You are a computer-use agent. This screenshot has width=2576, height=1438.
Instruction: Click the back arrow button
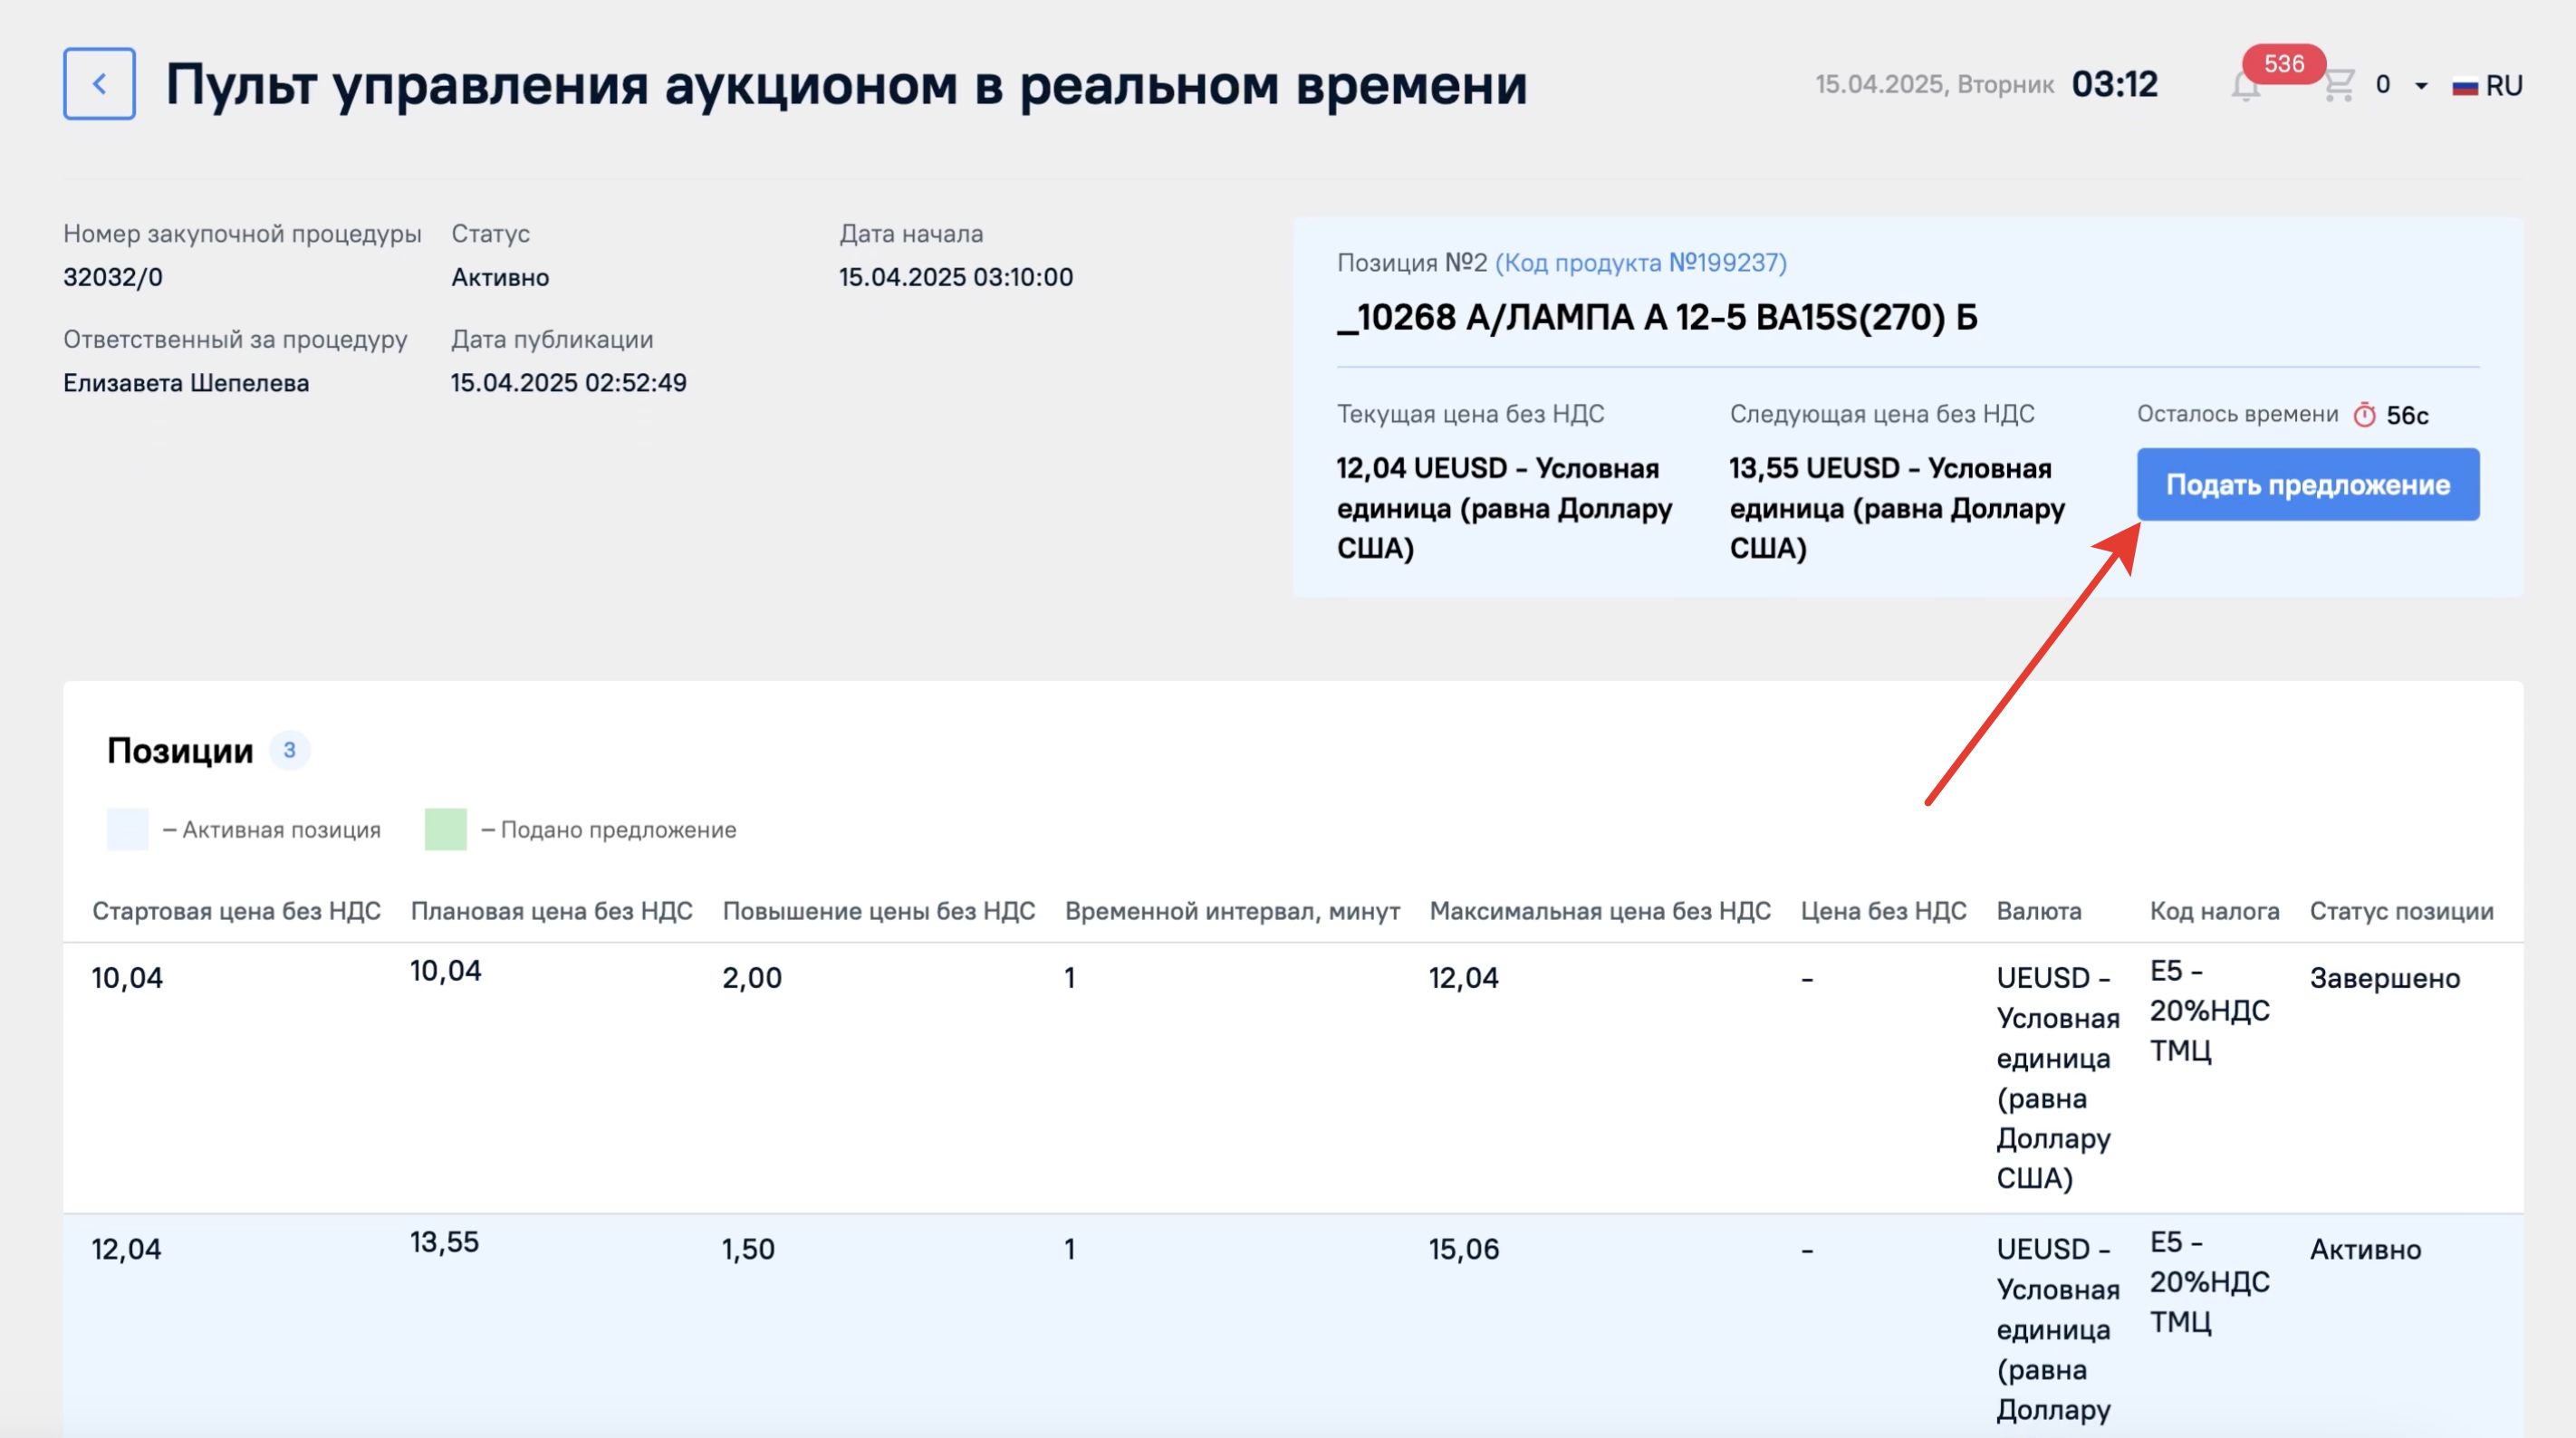(x=99, y=84)
